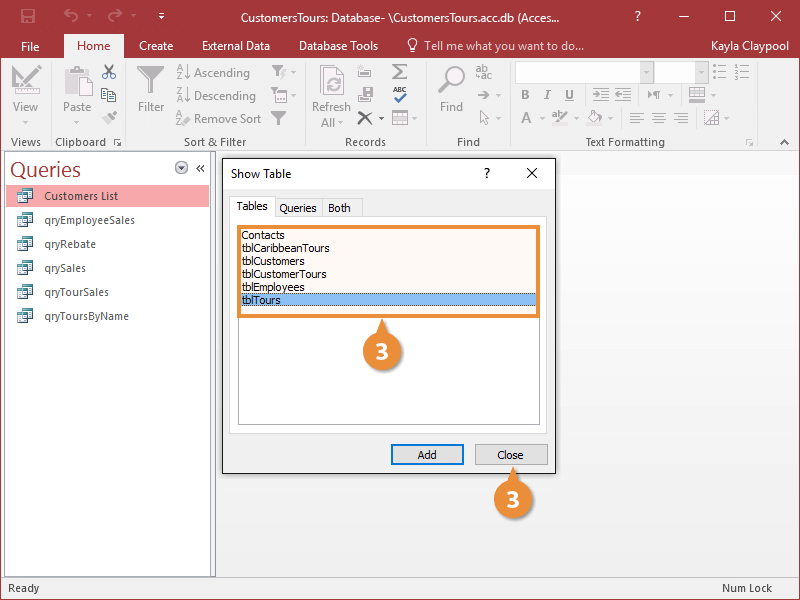This screenshot has height=600, width=800.
Task: Open Clipboard group dialog launcher
Action: click(x=118, y=143)
